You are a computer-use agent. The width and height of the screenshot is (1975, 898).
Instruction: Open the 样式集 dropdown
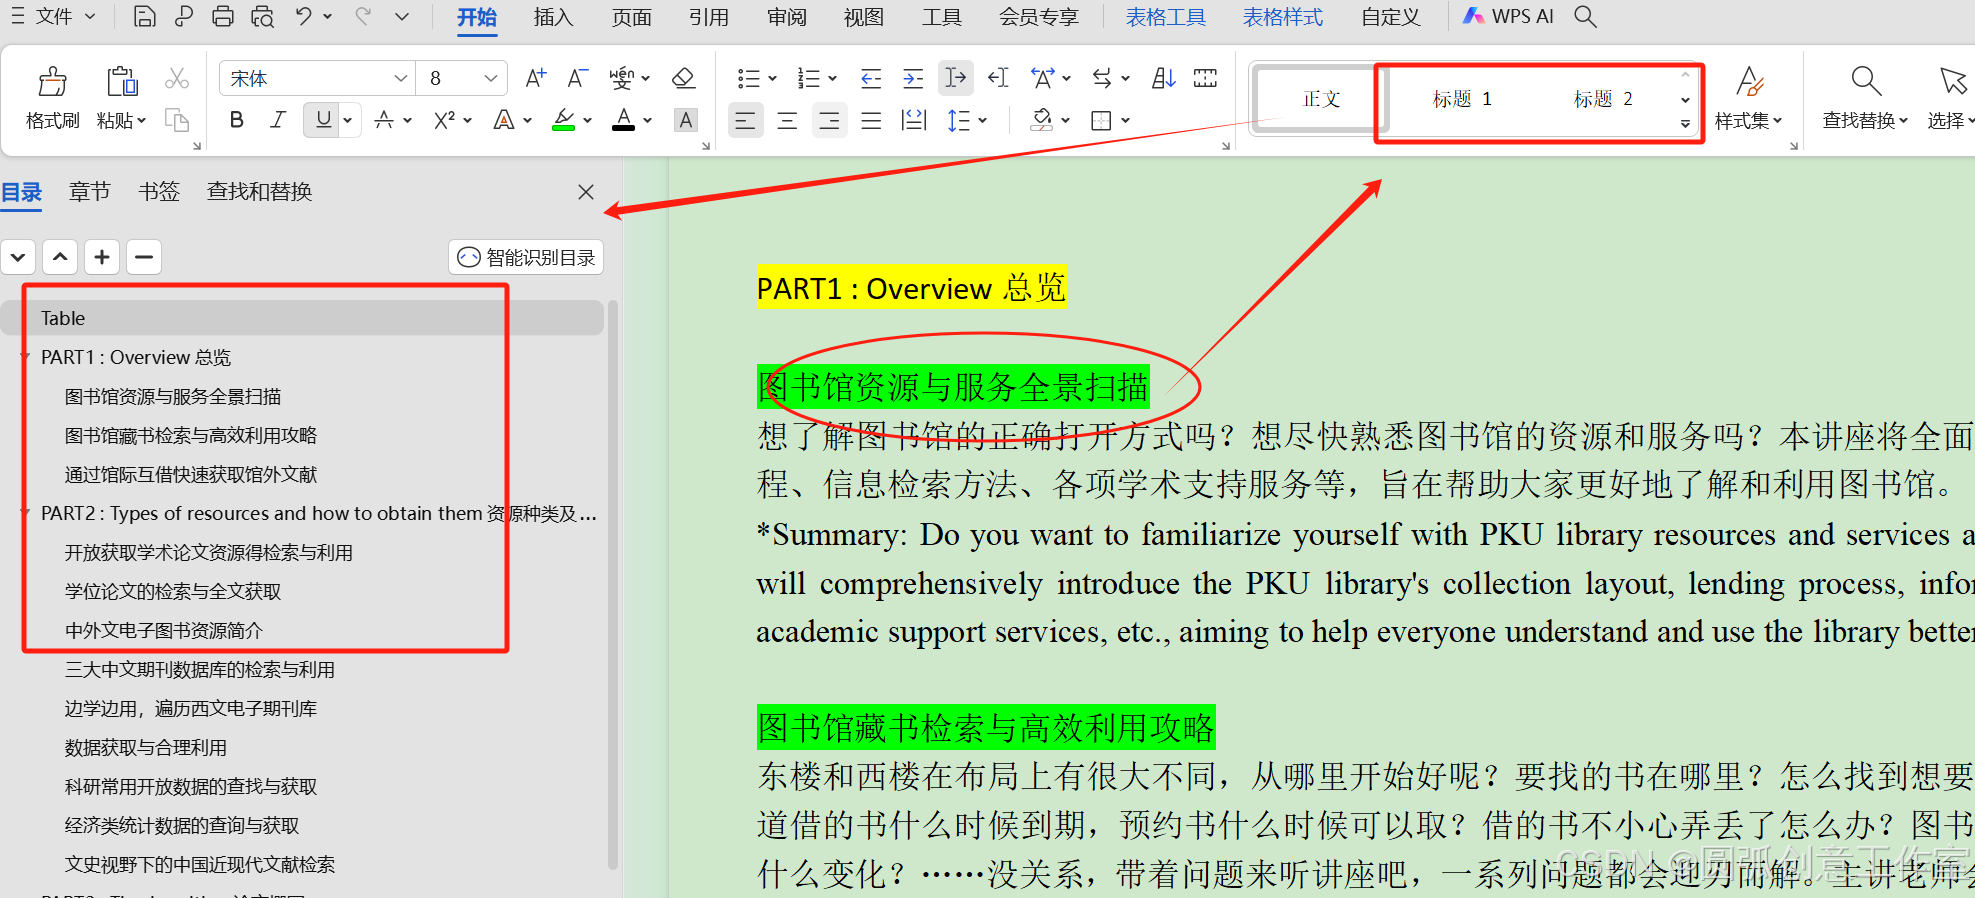(1749, 121)
